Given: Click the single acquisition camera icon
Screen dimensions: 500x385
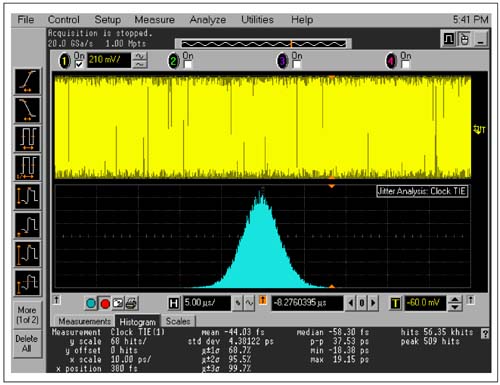Looking at the screenshot, I should pyautogui.click(x=118, y=303).
